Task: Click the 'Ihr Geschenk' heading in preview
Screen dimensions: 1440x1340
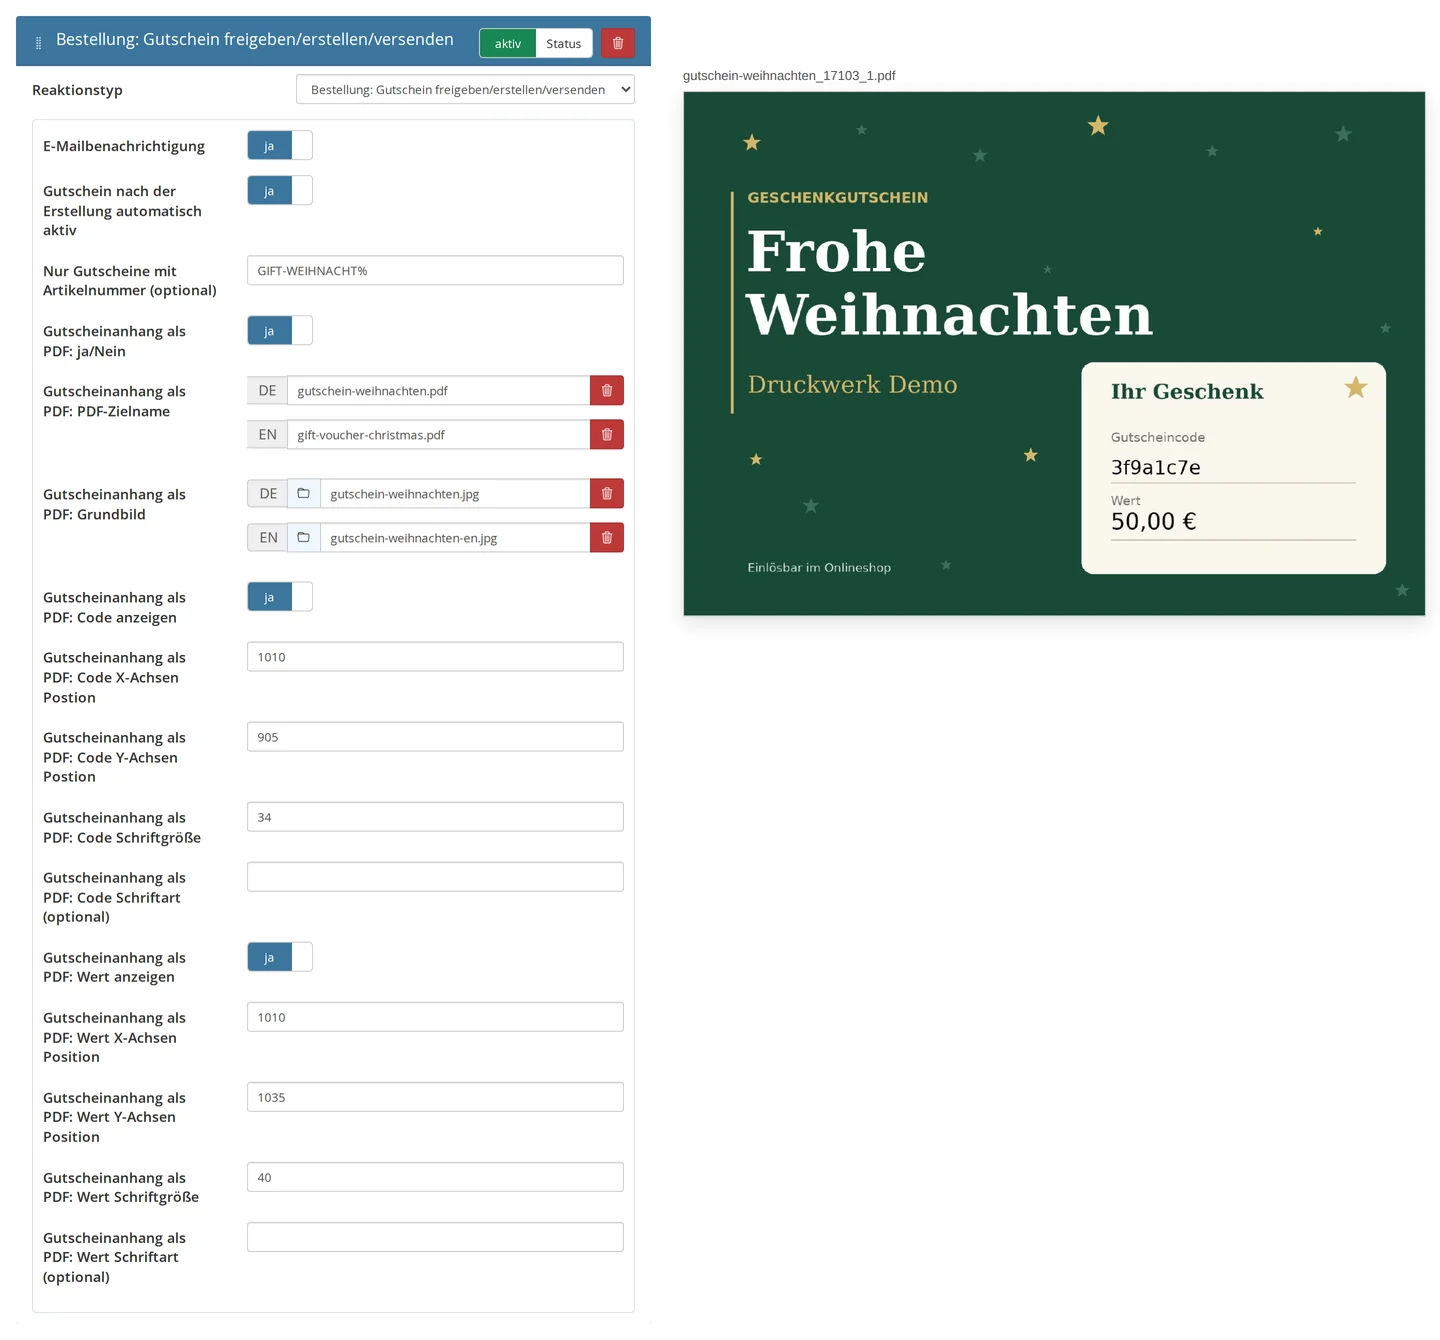Action: point(1187,391)
